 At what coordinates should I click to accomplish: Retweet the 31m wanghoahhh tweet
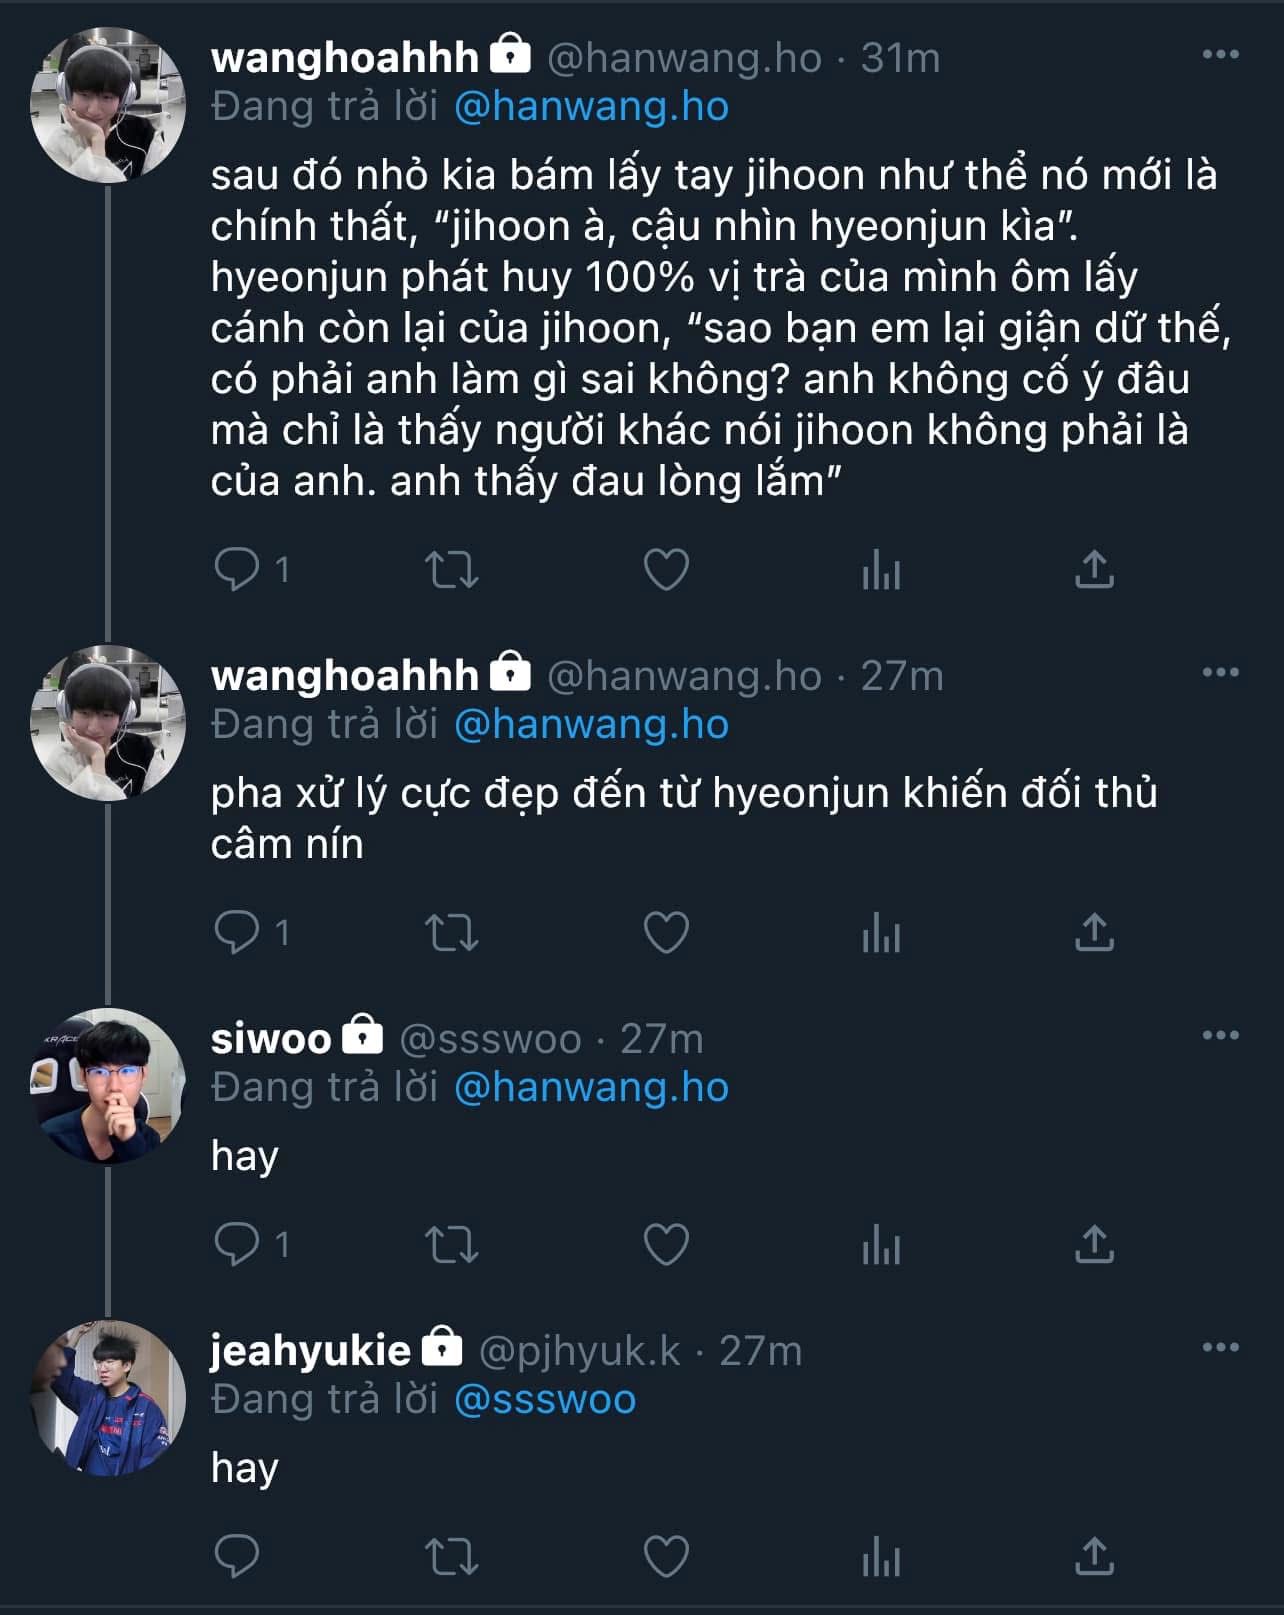452,570
